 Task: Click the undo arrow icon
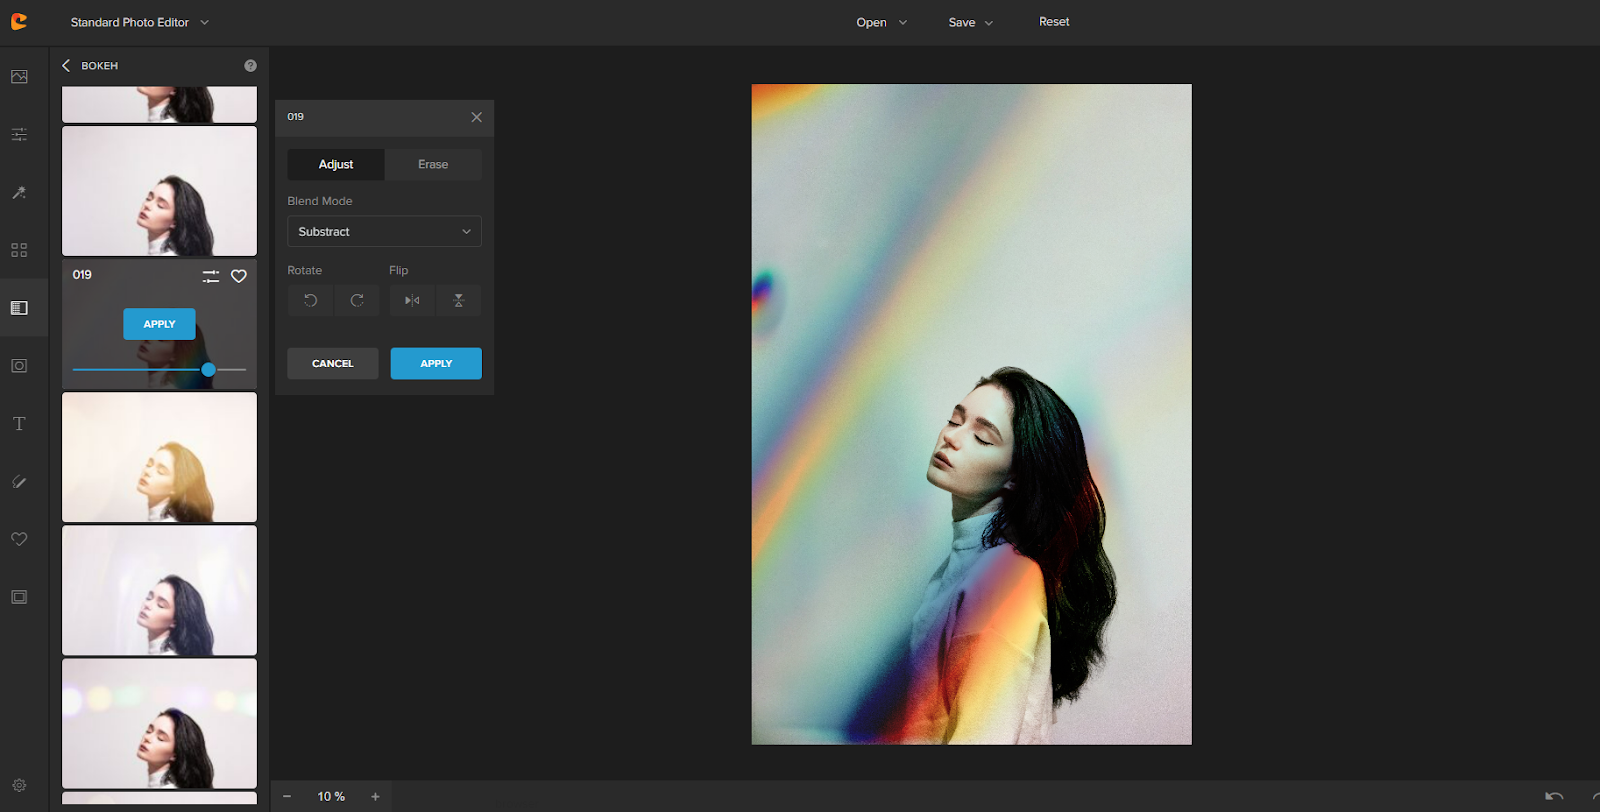coord(1554,796)
